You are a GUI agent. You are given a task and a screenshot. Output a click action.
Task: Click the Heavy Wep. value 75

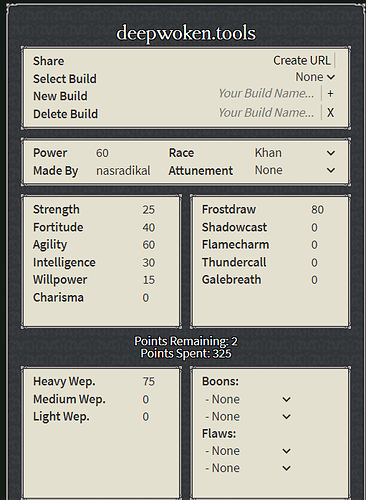point(149,381)
